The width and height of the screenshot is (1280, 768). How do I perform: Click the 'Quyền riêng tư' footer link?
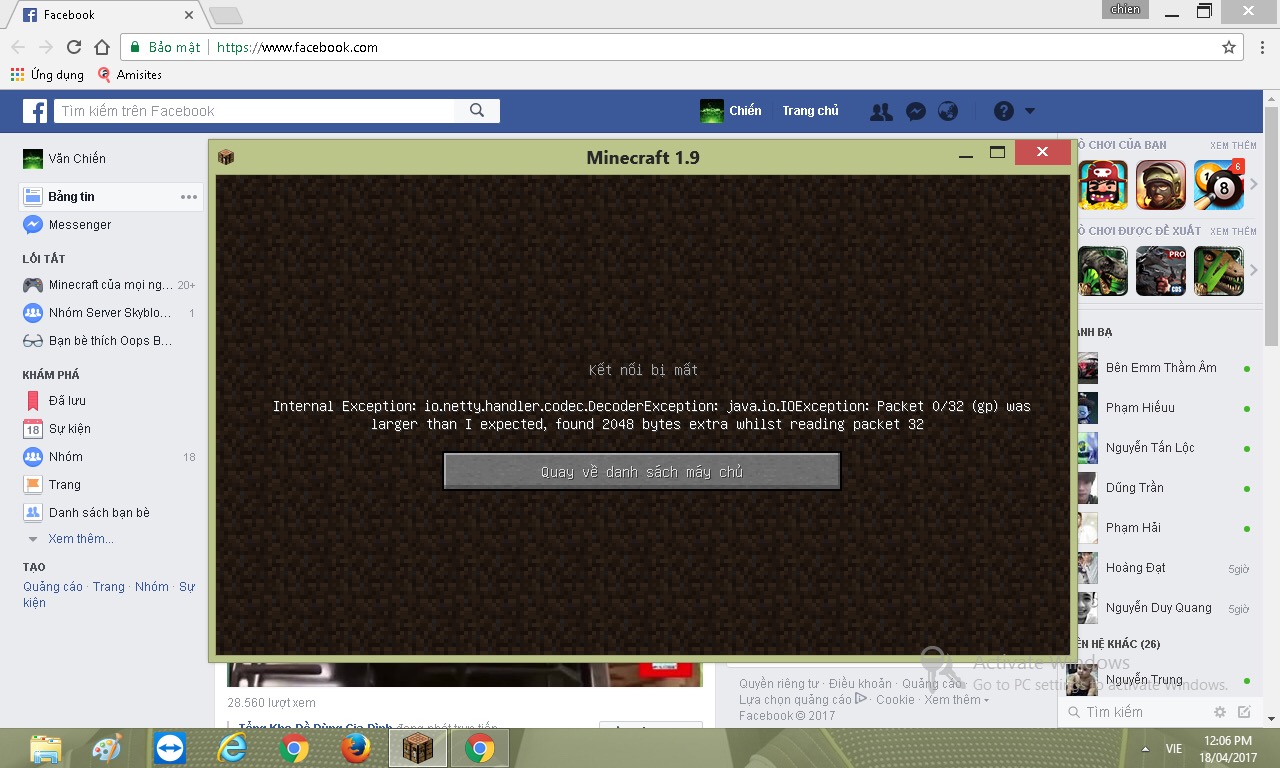[779, 684]
